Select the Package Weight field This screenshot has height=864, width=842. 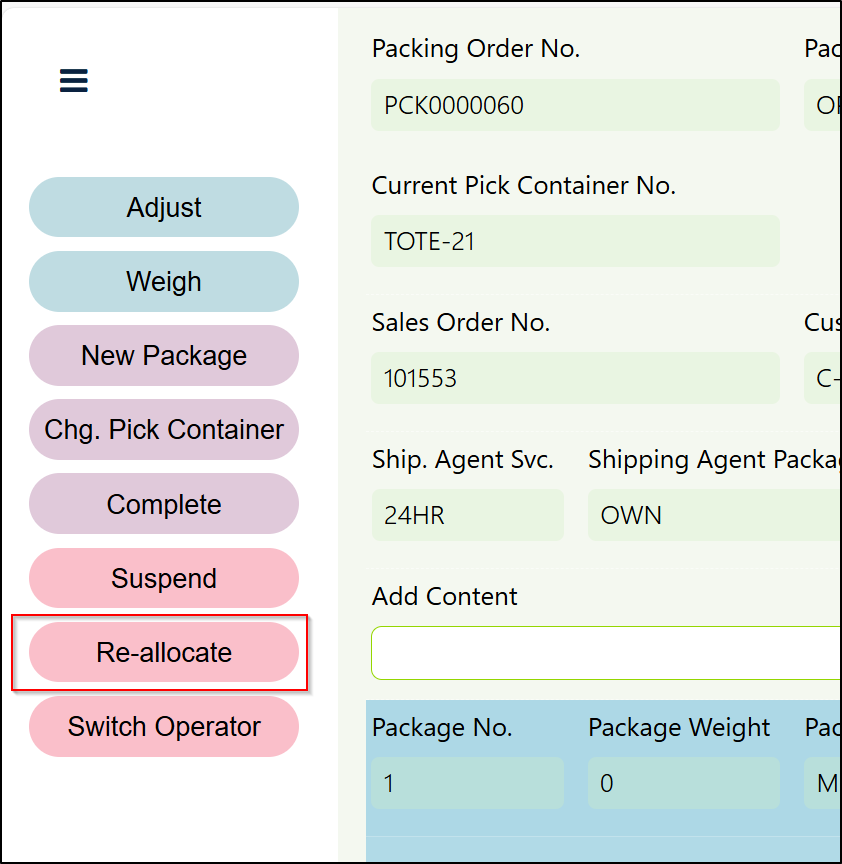pos(683,783)
